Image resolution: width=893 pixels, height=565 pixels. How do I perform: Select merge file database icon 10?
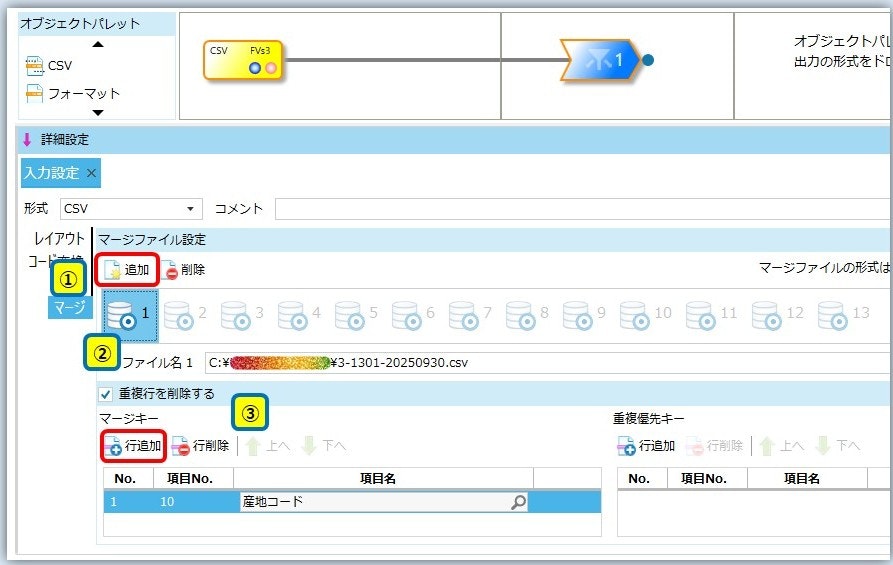point(645,315)
